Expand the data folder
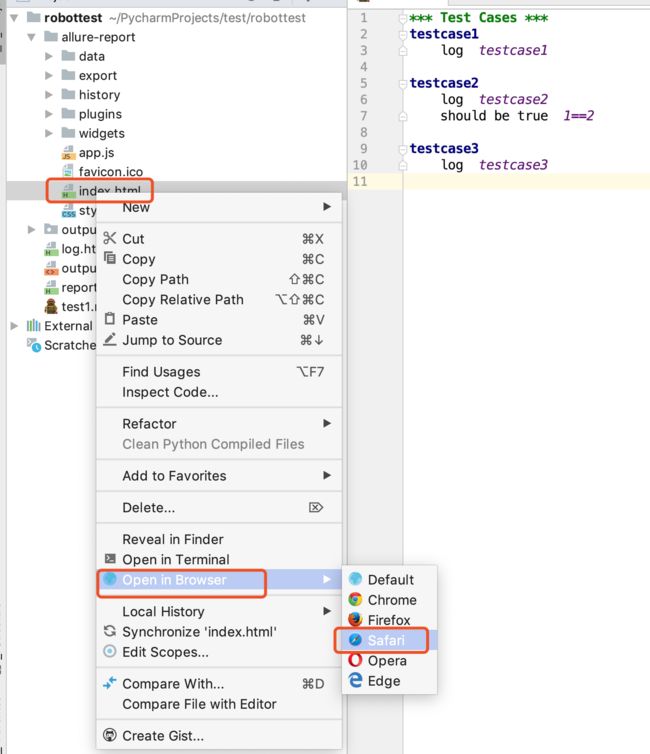Screen dimensions: 650x754 point(50,57)
